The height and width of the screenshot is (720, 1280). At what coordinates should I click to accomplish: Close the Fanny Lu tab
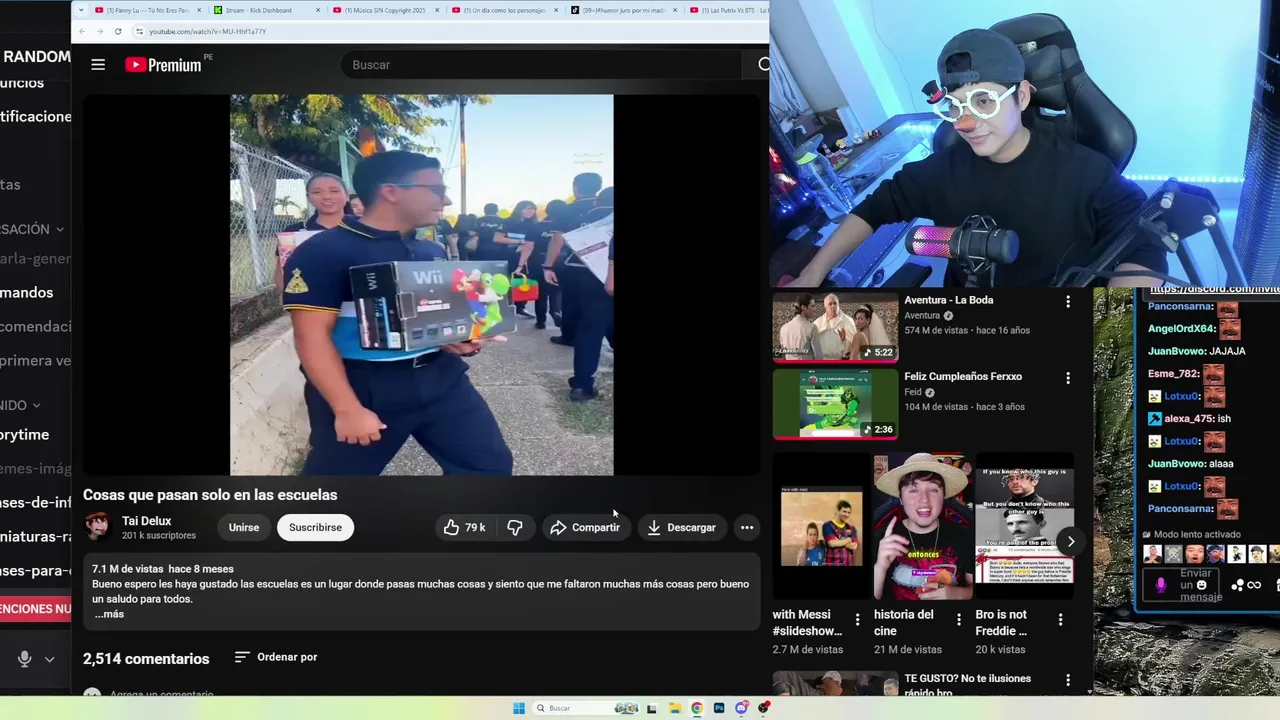coord(199,10)
